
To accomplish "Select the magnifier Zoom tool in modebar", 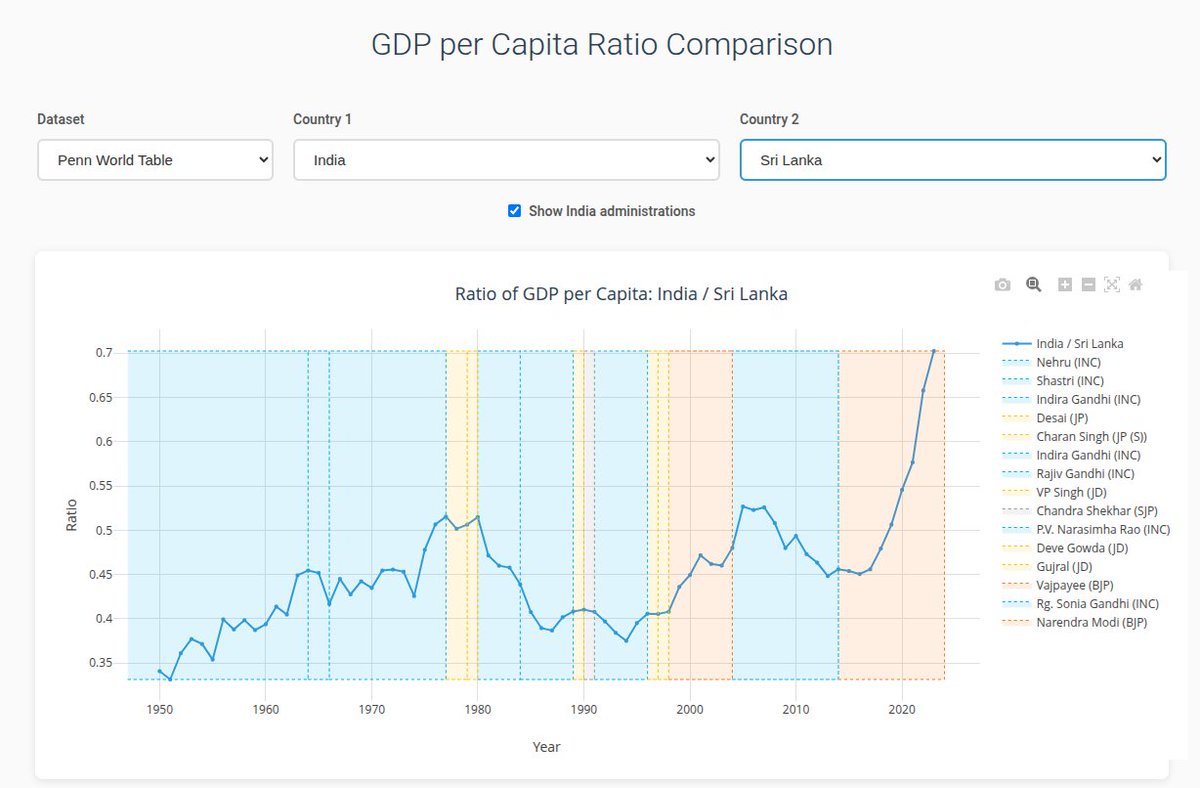I will 1033,285.
